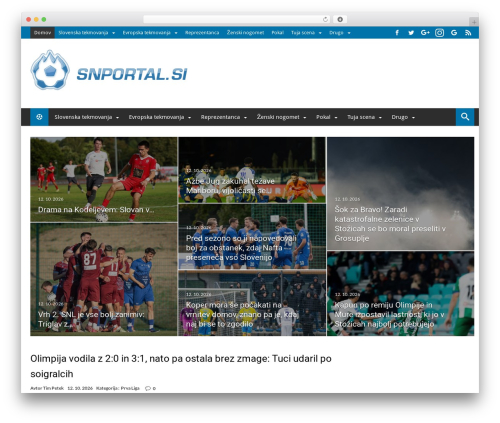Open the RSS feed icon
500x423 pixels.
pos(468,33)
